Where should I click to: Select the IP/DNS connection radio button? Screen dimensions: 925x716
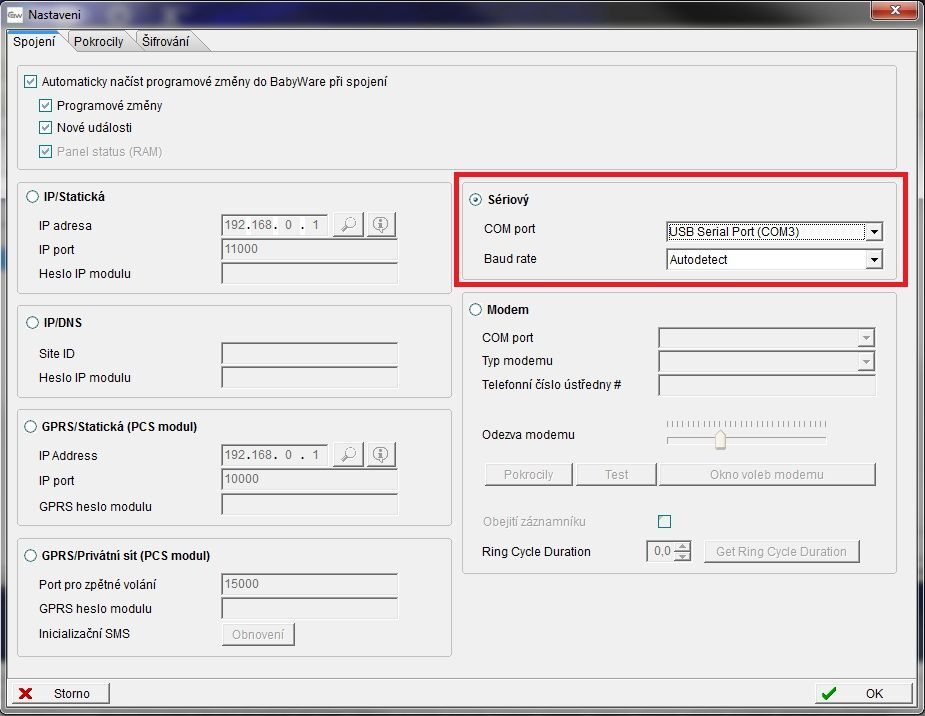[32, 324]
